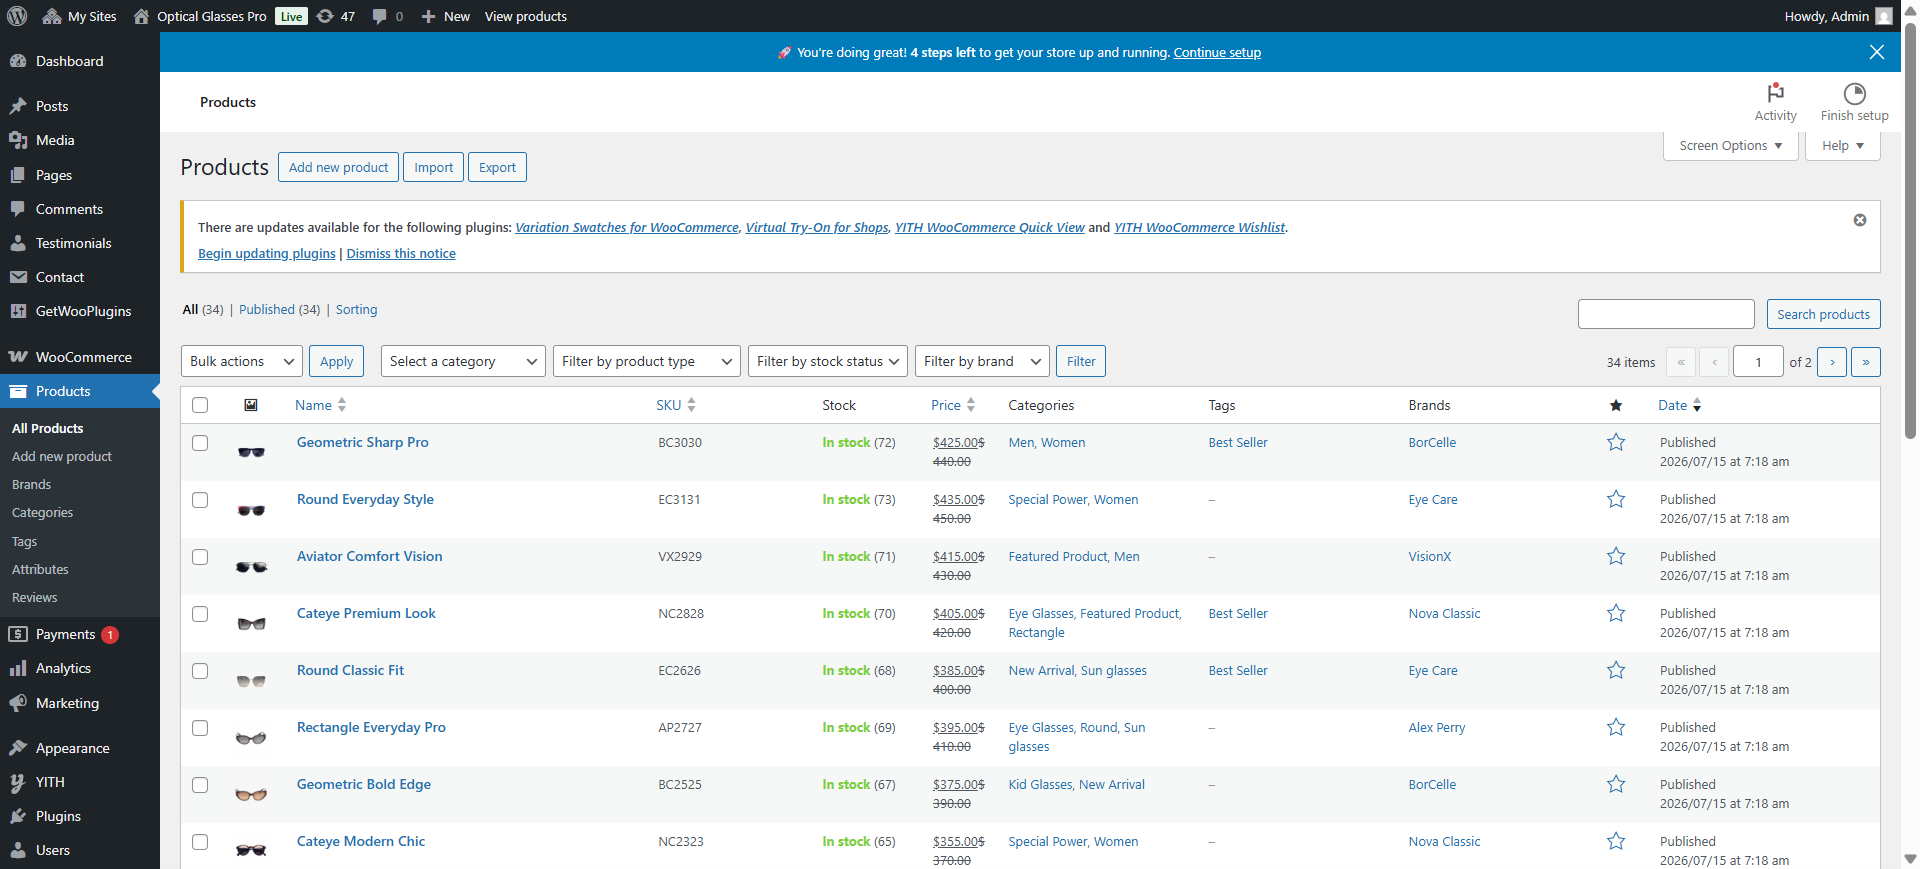This screenshot has width=1920, height=869.
Task: Open the WooCommerce sidebar item
Action: pyautogui.click(x=80, y=357)
